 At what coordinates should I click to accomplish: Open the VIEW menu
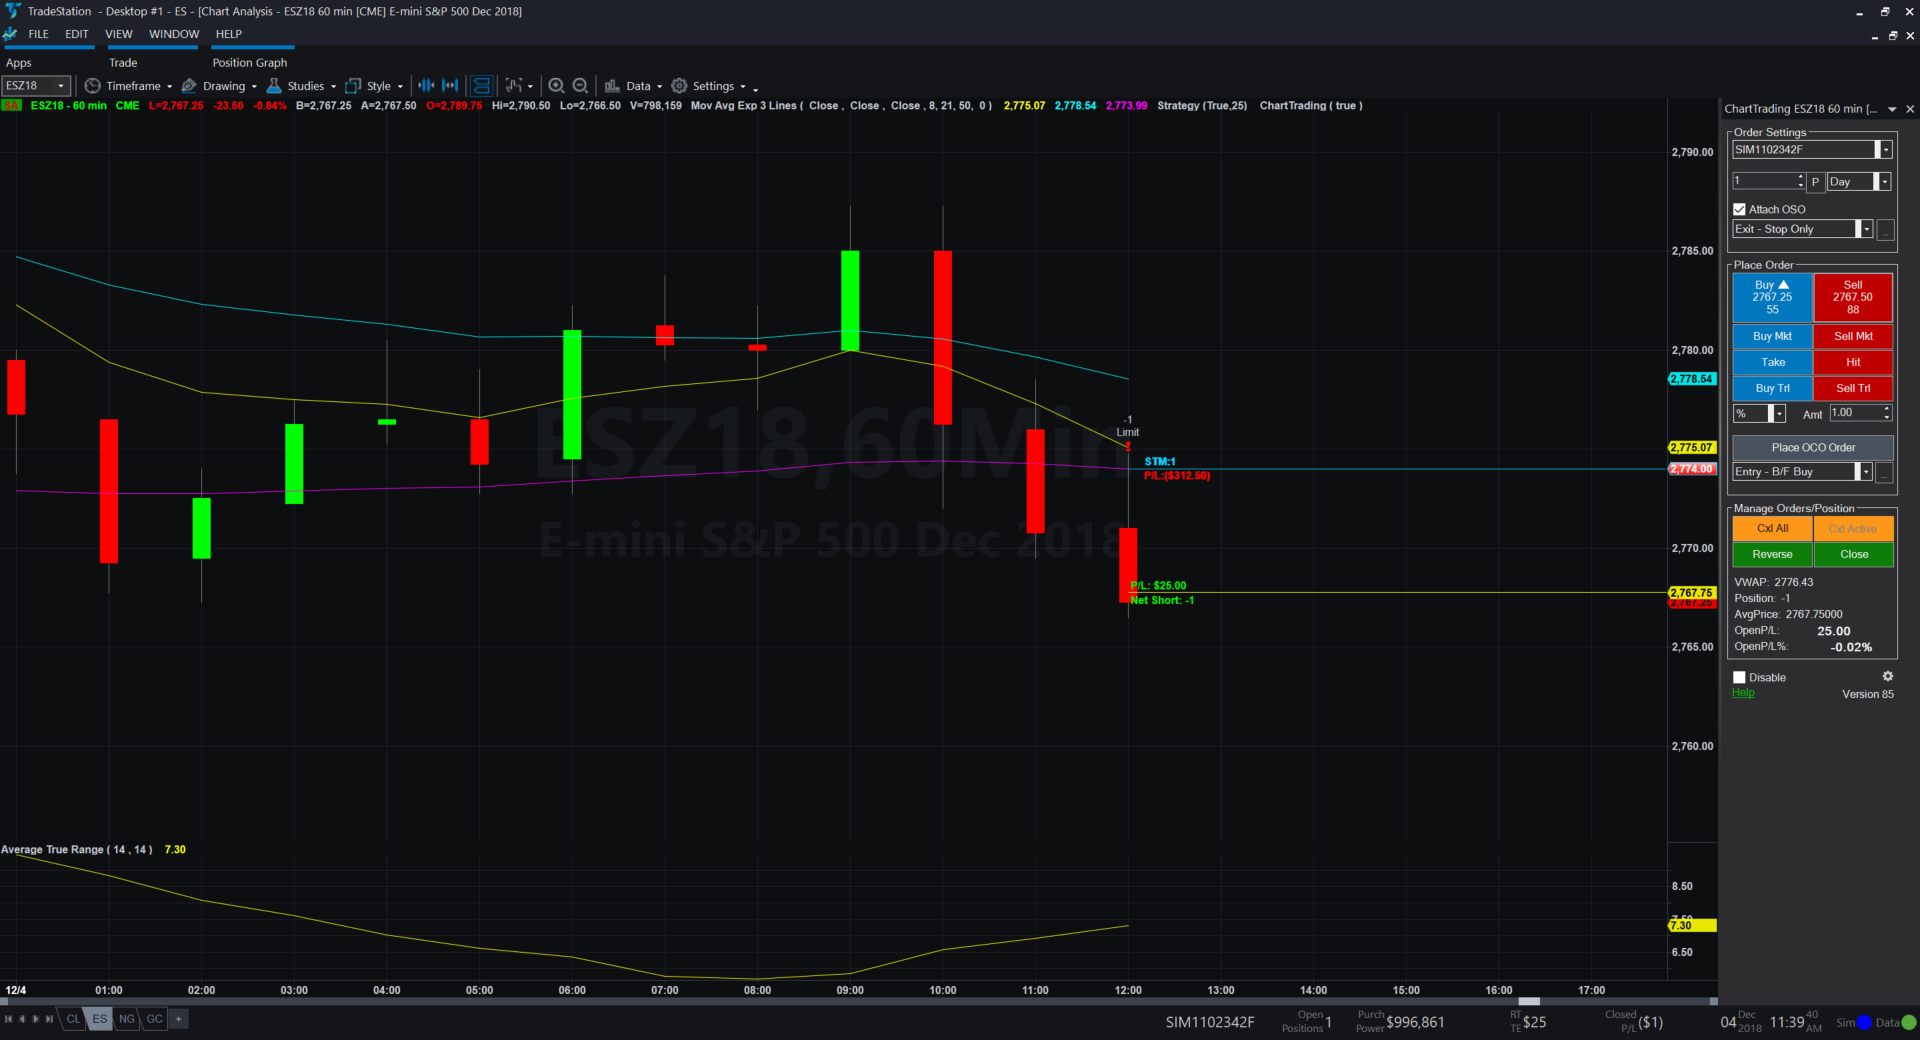[119, 34]
